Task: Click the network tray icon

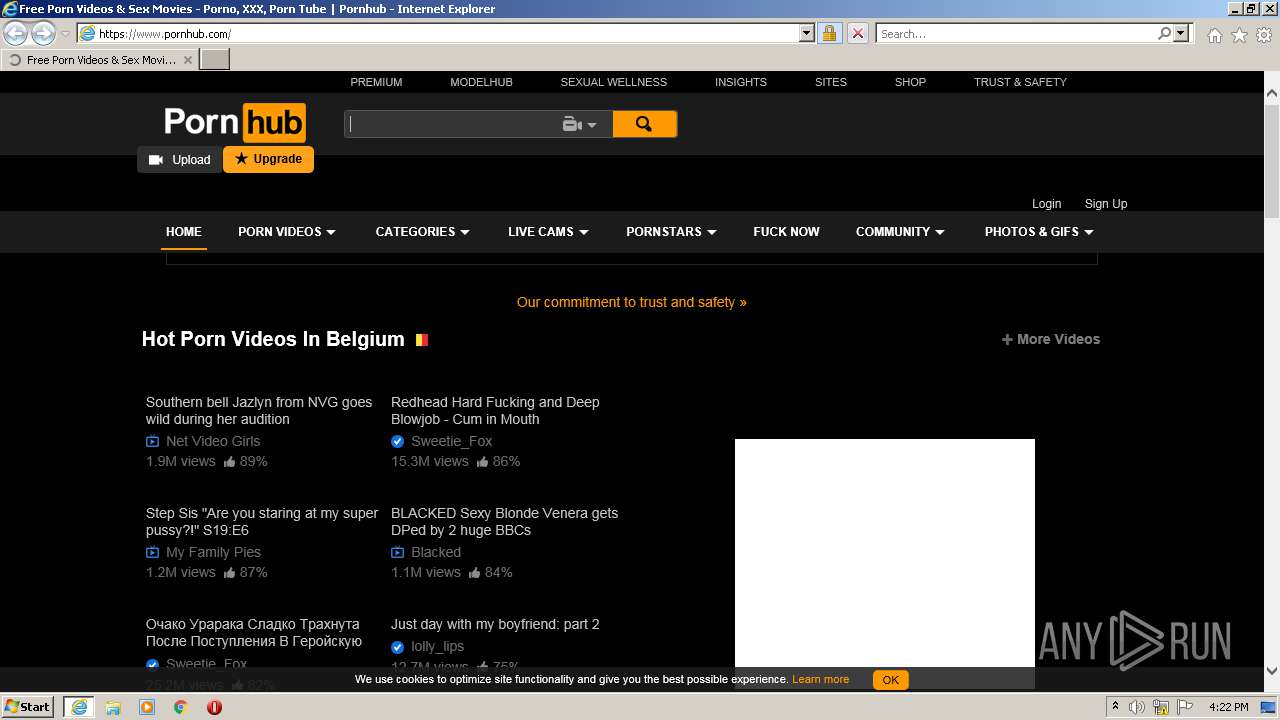Action: click(x=1161, y=707)
